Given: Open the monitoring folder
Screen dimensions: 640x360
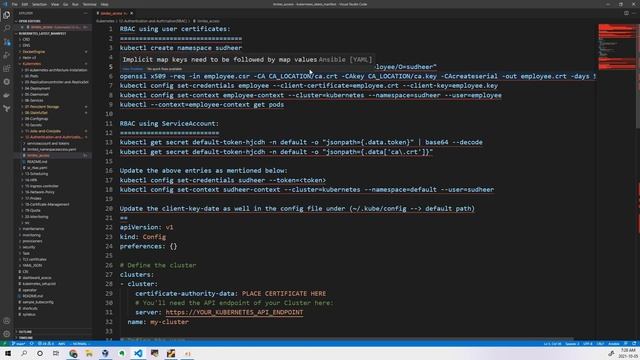Looking at the screenshot, I should 31,235.
